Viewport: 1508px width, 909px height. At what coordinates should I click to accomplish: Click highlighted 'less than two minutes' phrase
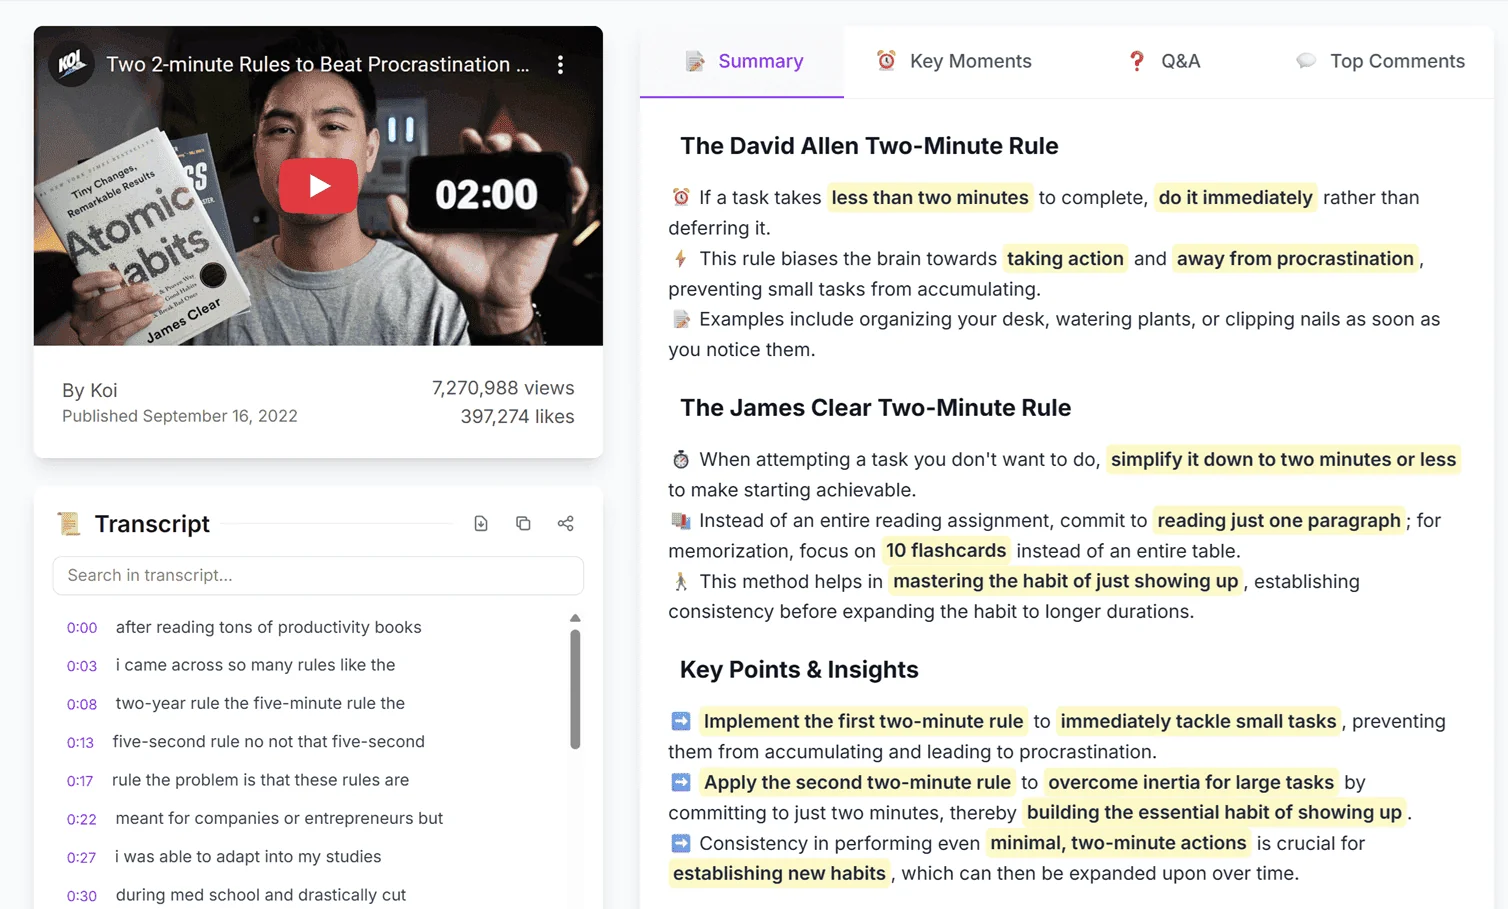930,198
